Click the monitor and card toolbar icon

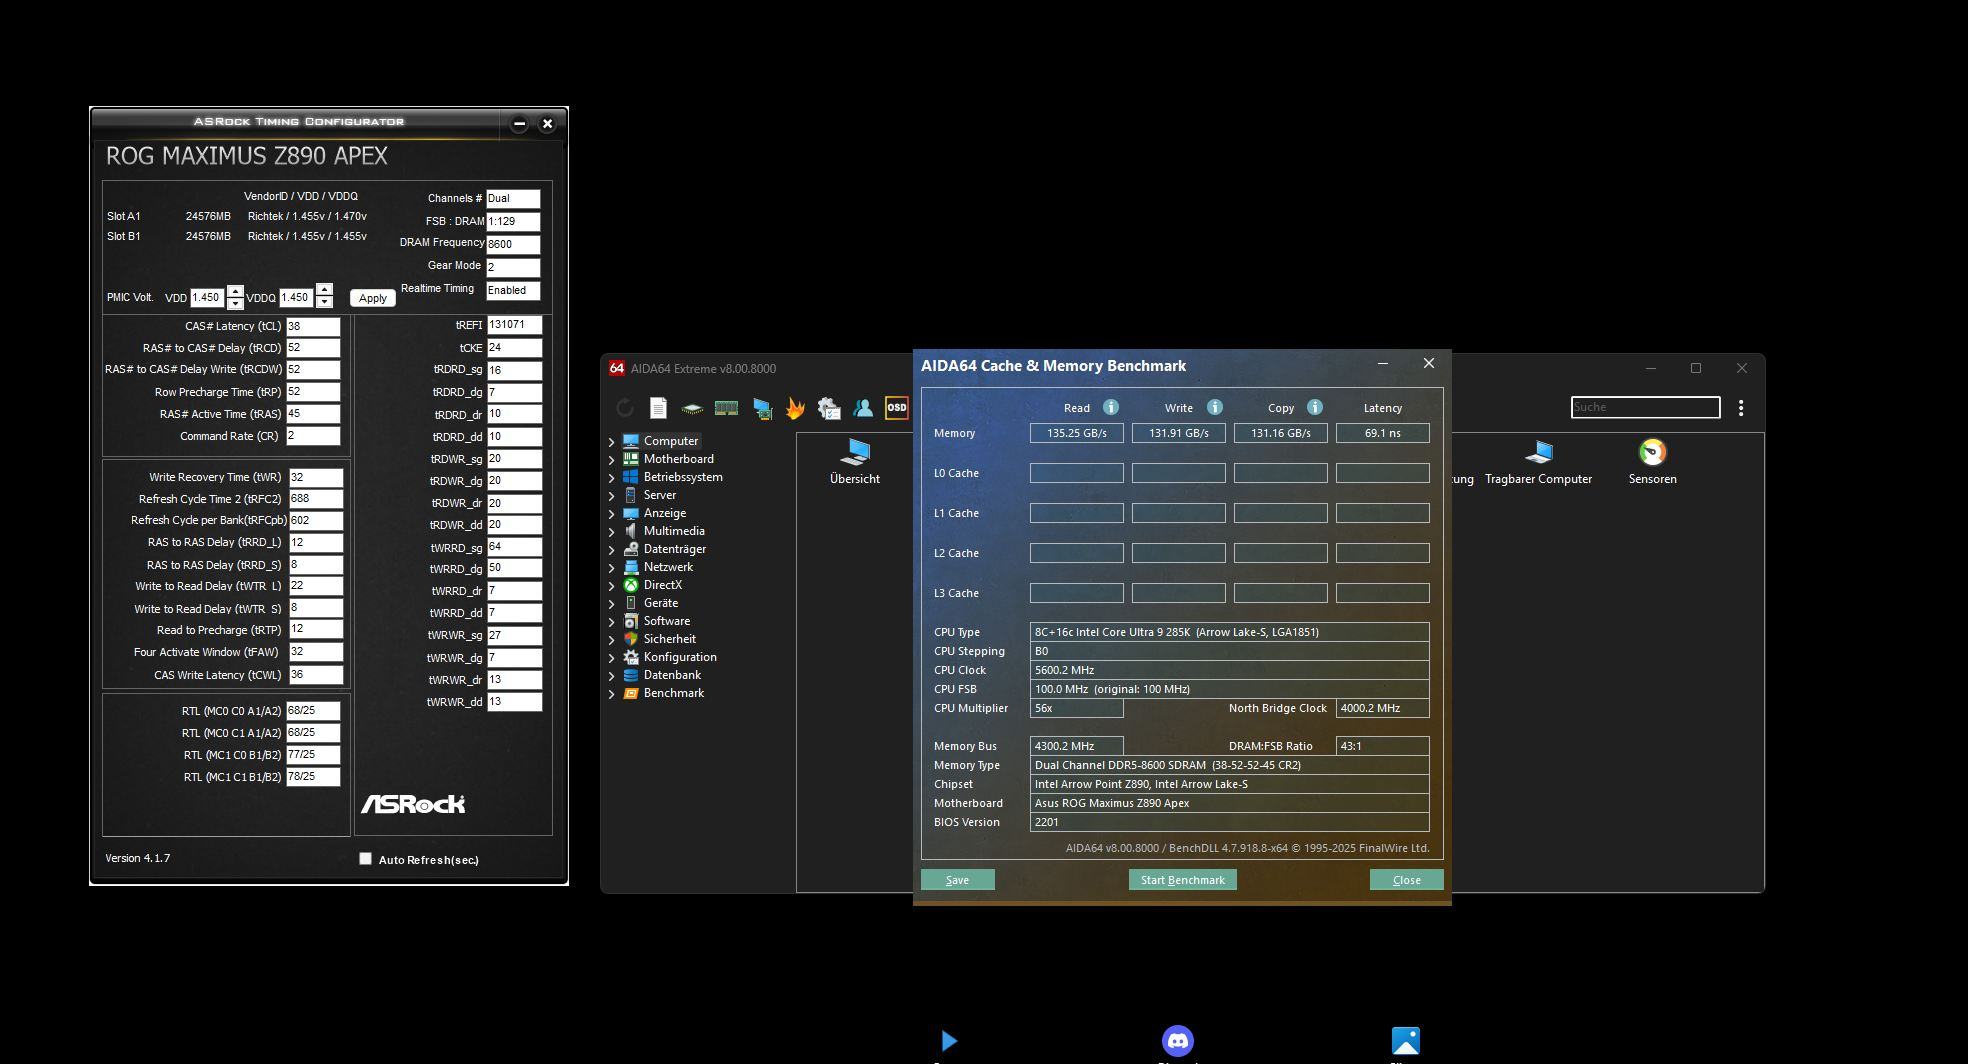point(762,408)
